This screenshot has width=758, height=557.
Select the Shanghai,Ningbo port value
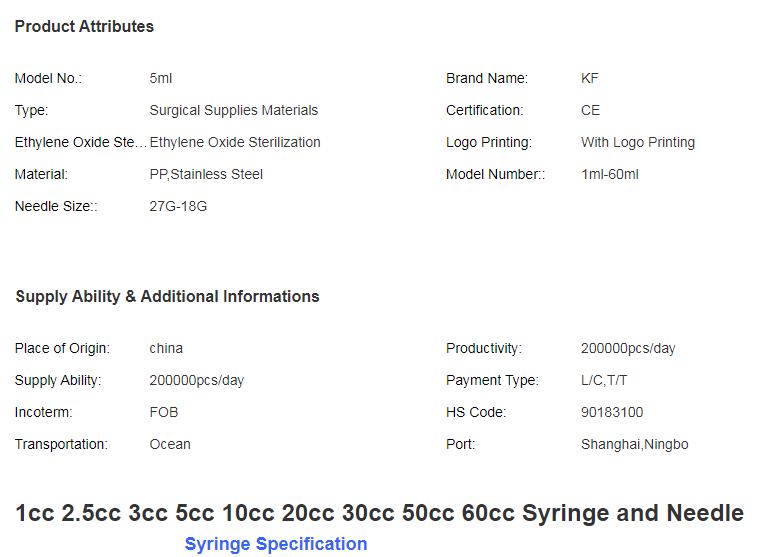click(x=634, y=444)
